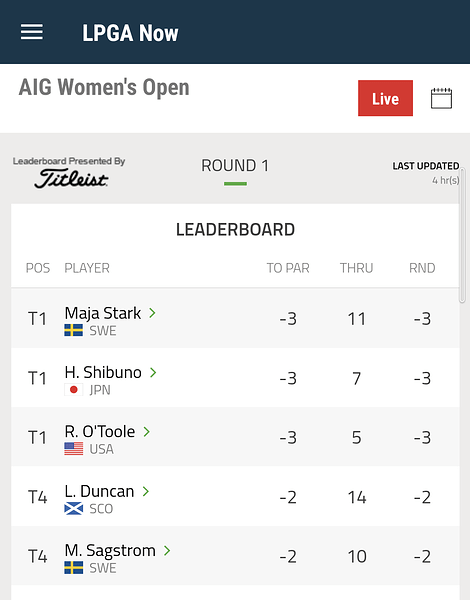Click Scotland flag under L. Duncan
Screen dimensions: 470x600
click(x=73, y=509)
